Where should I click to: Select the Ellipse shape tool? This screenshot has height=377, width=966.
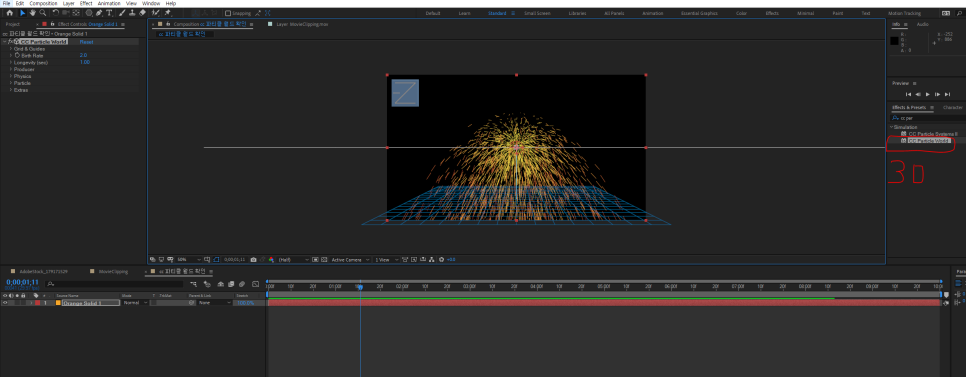click(x=89, y=13)
